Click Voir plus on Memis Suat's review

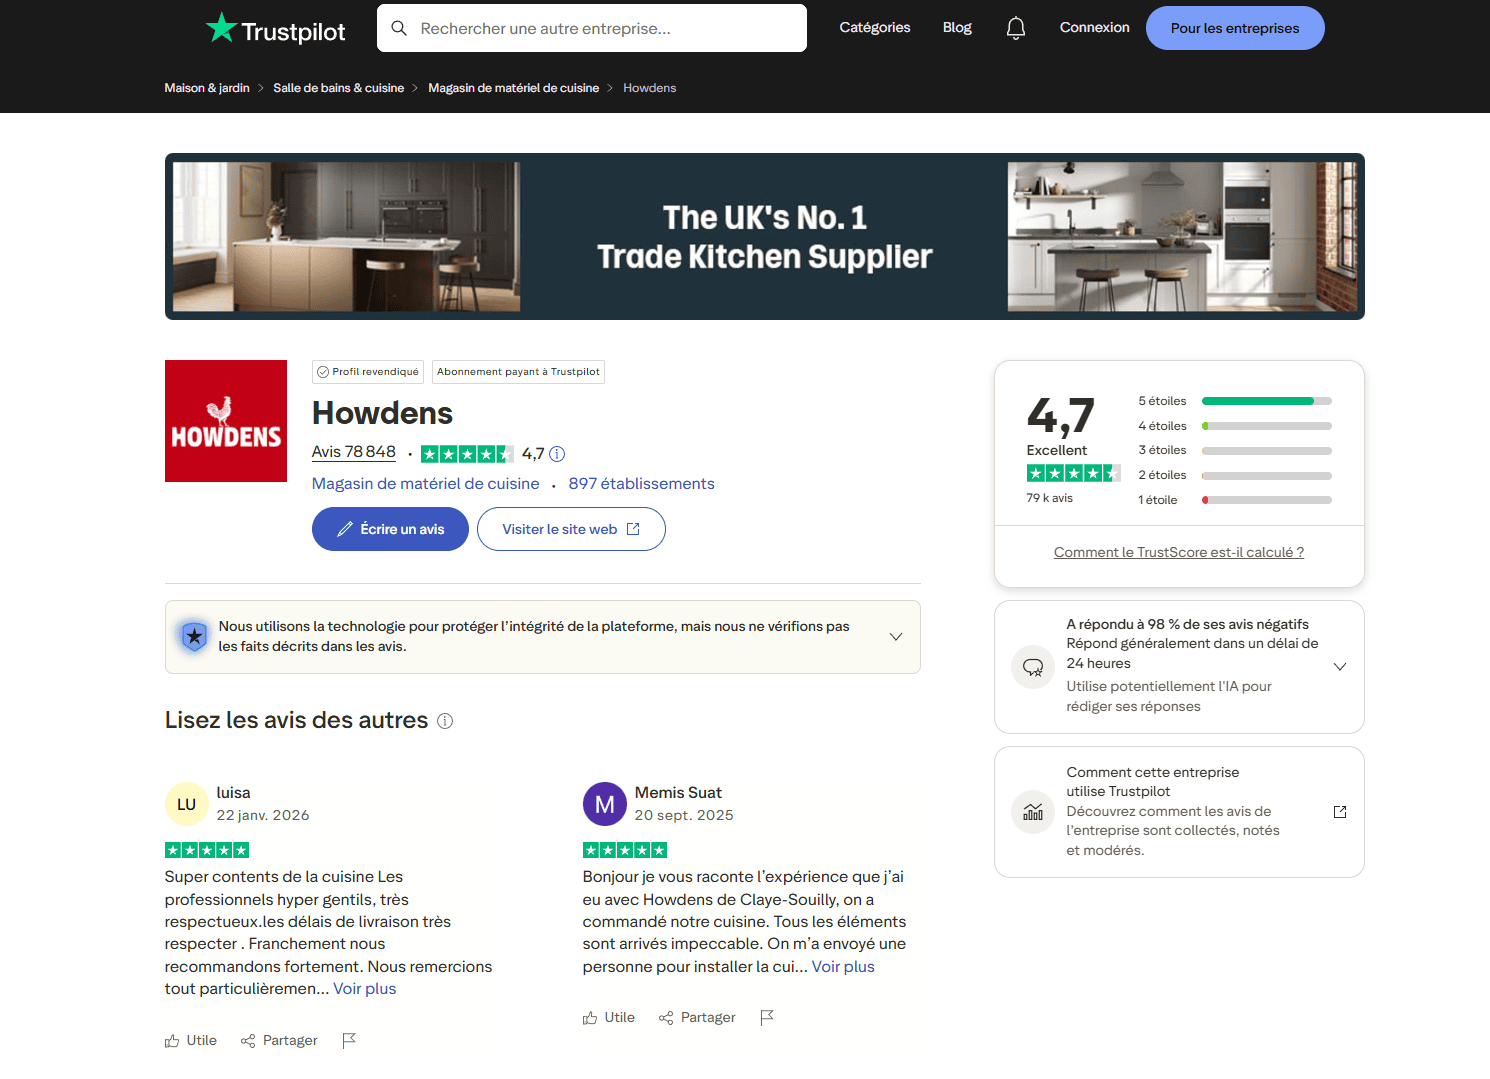click(843, 967)
